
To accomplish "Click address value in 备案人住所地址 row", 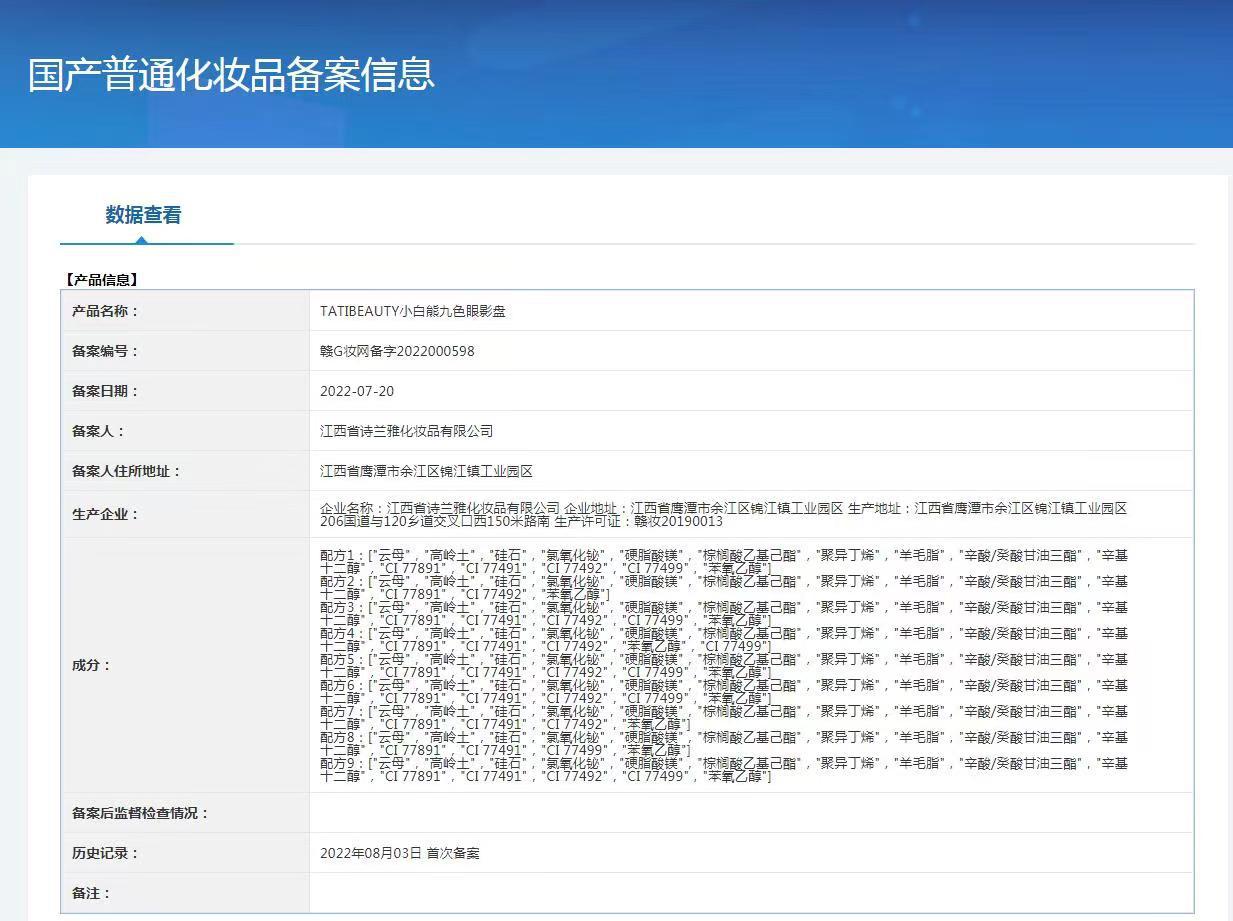I will pos(426,471).
